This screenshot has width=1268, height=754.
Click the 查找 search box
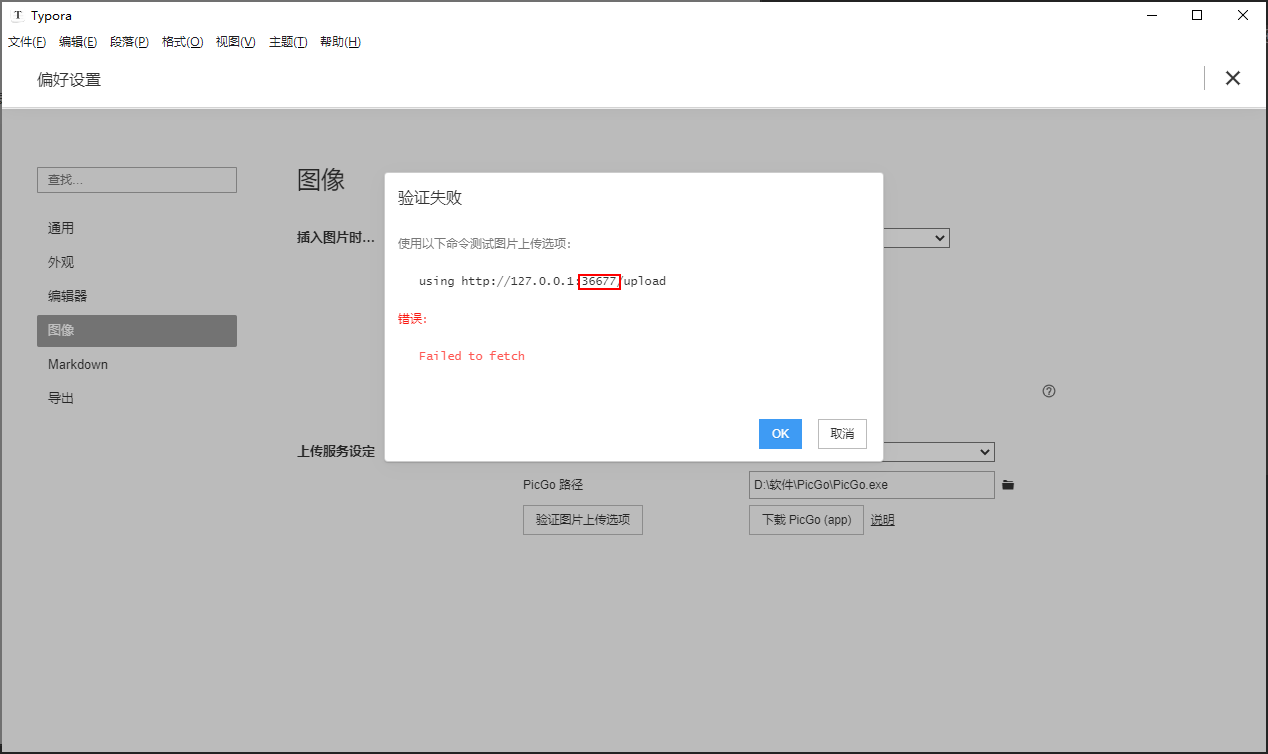tap(137, 180)
